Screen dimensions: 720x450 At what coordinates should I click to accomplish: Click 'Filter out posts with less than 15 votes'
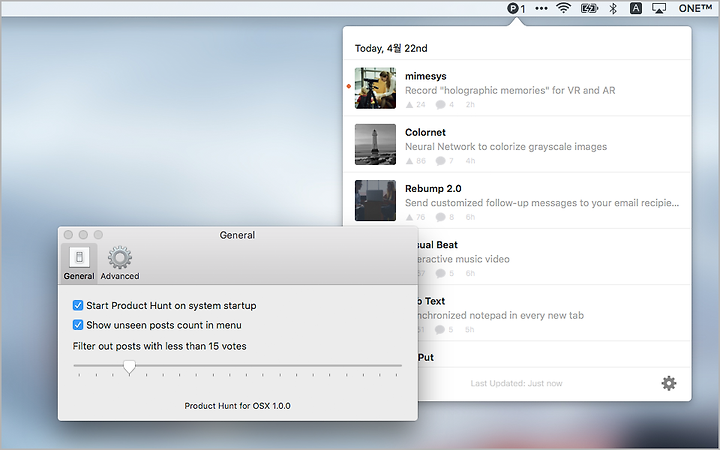point(159,346)
